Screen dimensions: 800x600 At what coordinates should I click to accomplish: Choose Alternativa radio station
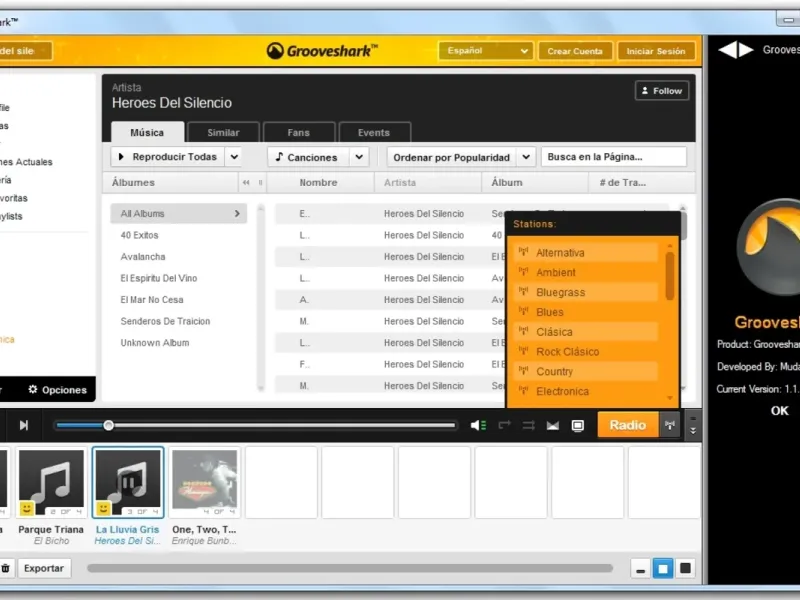pyautogui.click(x=587, y=253)
